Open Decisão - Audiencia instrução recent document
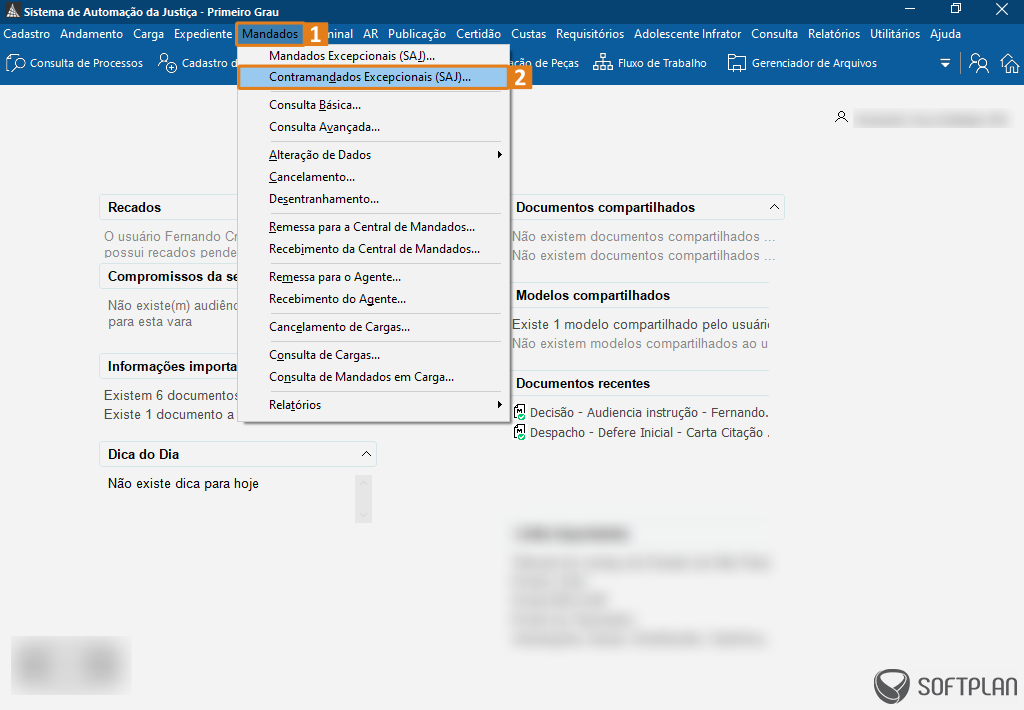The height and width of the screenshot is (710, 1024). pos(649,413)
